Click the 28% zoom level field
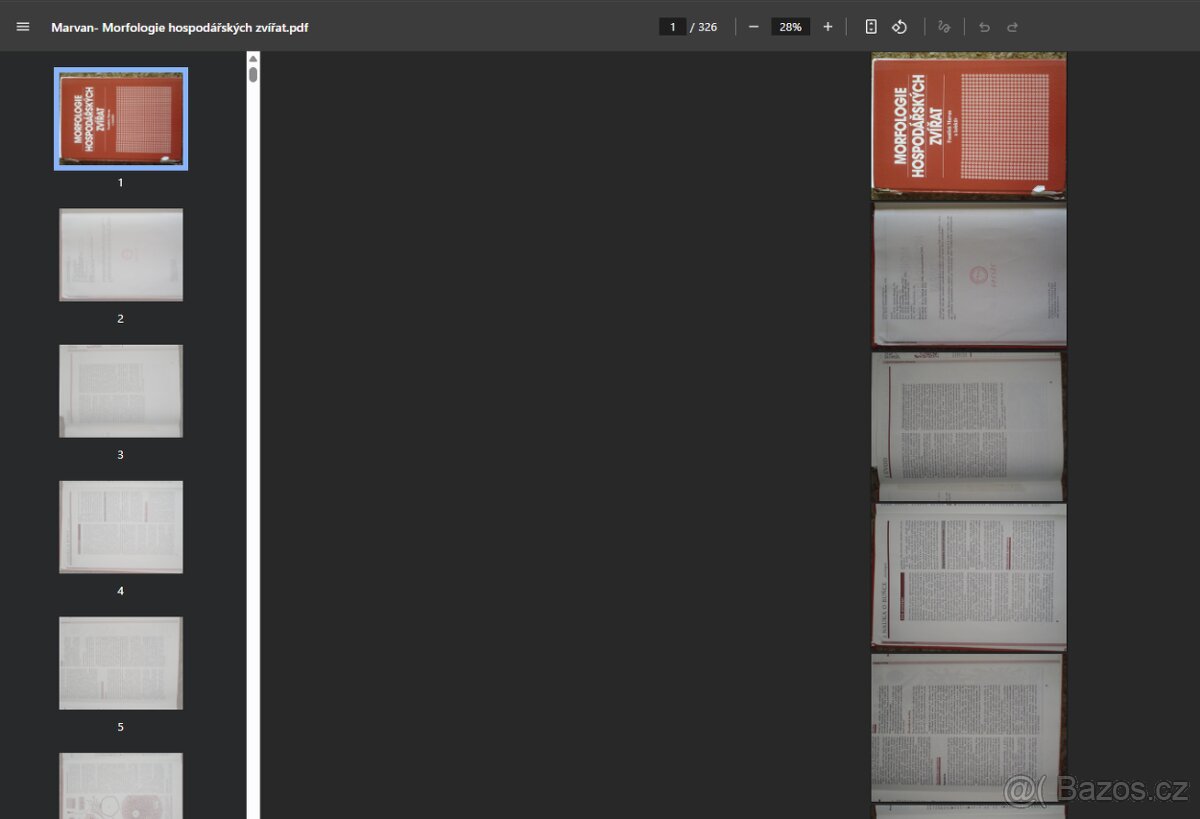The height and width of the screenshot is (819, 1200). [790, 27]
